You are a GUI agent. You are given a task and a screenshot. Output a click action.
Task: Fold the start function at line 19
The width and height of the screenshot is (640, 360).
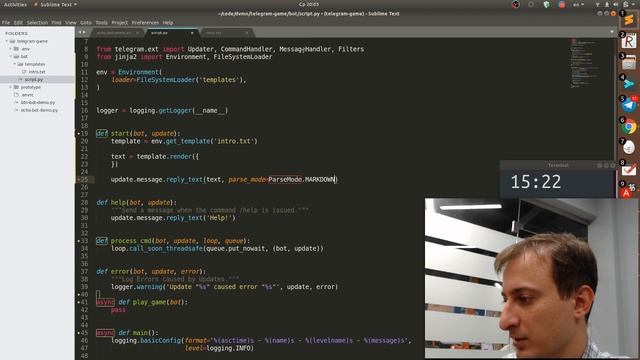tap(78, 133)
